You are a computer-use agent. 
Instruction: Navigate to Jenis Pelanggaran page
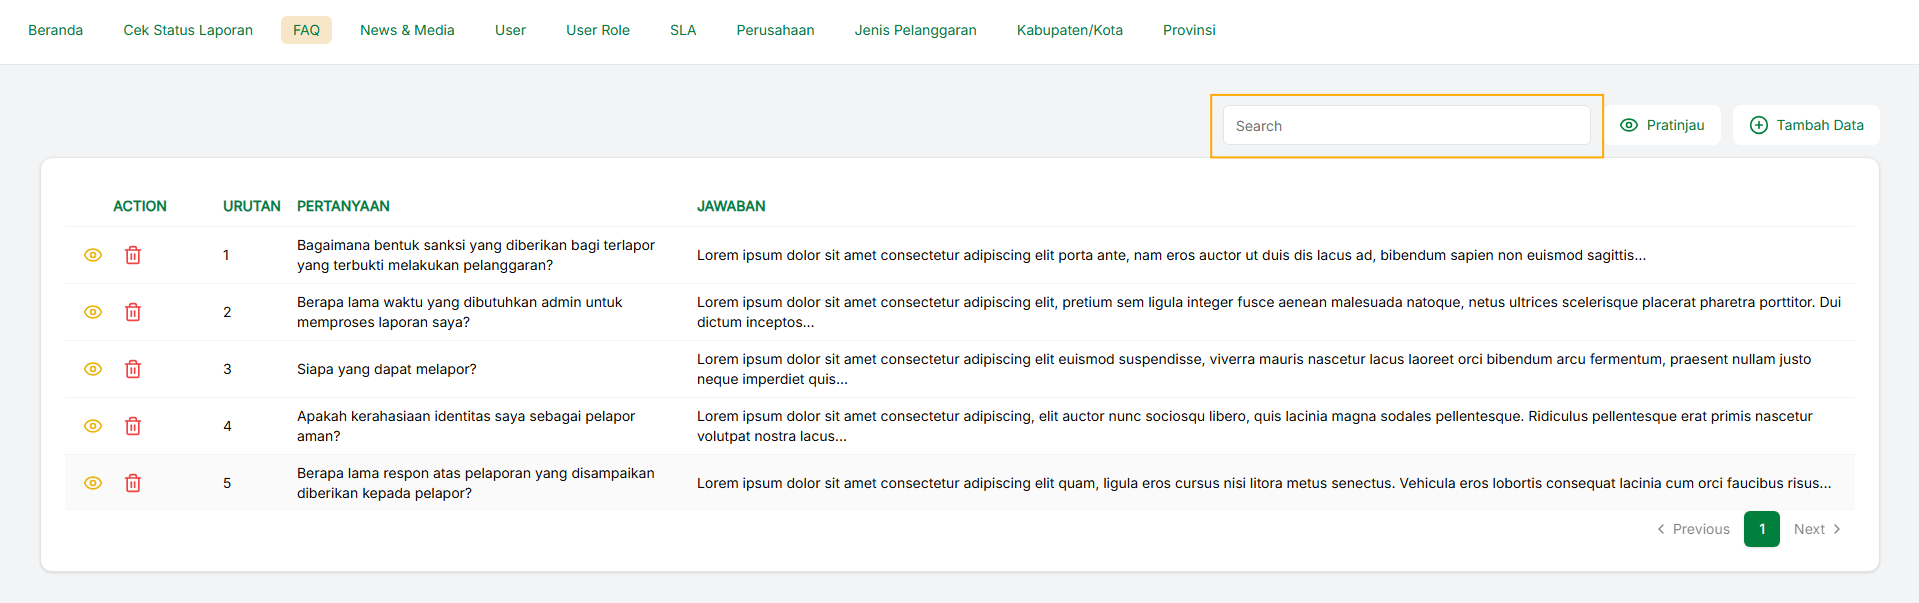[915, 30]
